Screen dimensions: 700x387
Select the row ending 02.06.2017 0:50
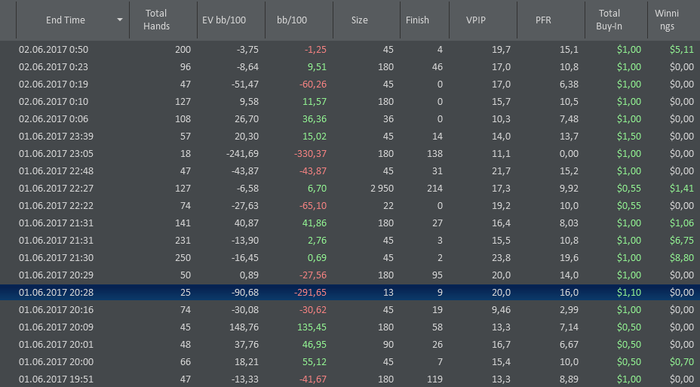click(x=350, y=50)
